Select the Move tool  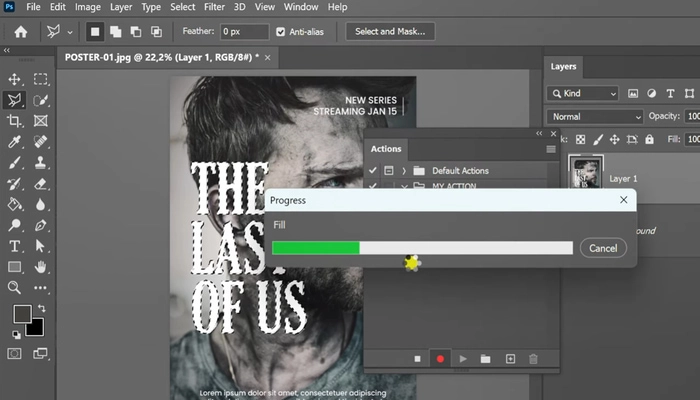[x=14, y=79]
